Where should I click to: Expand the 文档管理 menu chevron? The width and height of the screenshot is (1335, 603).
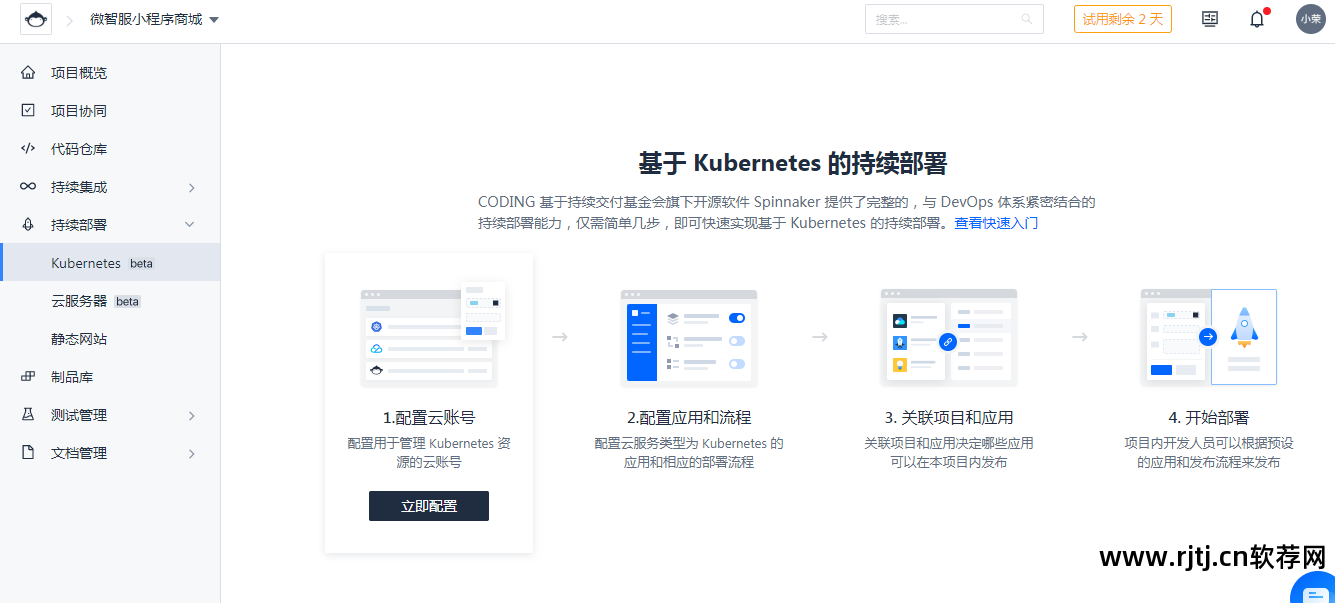[x=192, y=453]
